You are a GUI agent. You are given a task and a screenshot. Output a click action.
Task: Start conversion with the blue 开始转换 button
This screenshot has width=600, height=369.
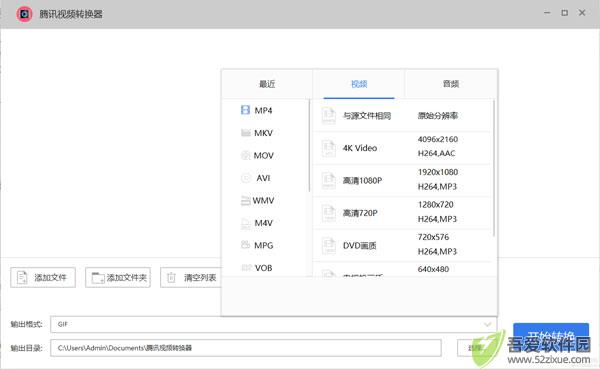tap(551, 337)
